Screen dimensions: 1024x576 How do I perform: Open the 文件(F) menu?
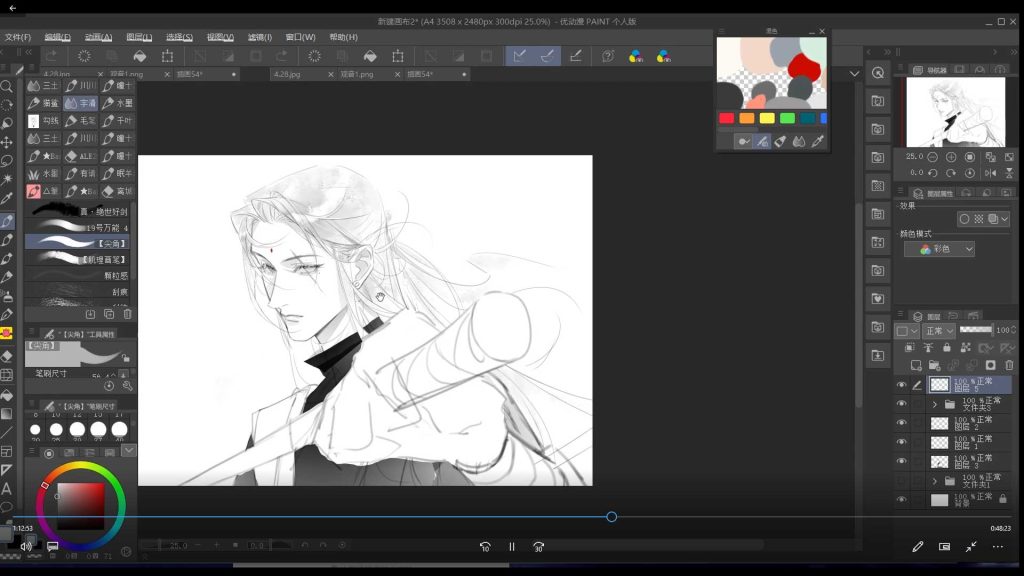(x=18, y=37)
